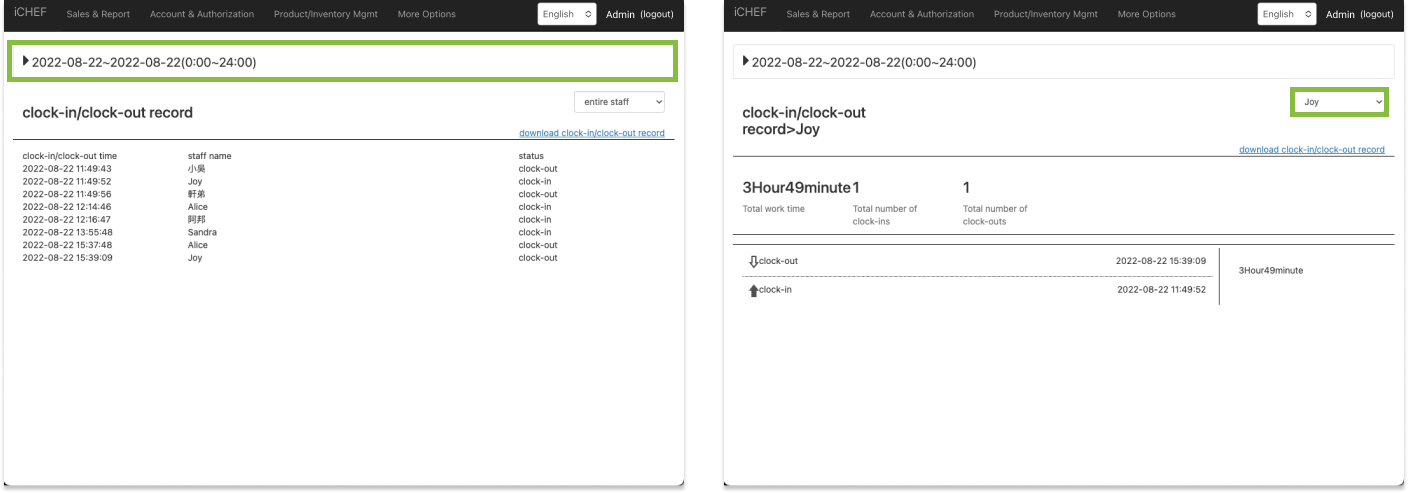Click the clock-out down arrow icon in Joy's record
Image resolution: width=1408 pixels, height=494 pixels.
pos(753,262)
